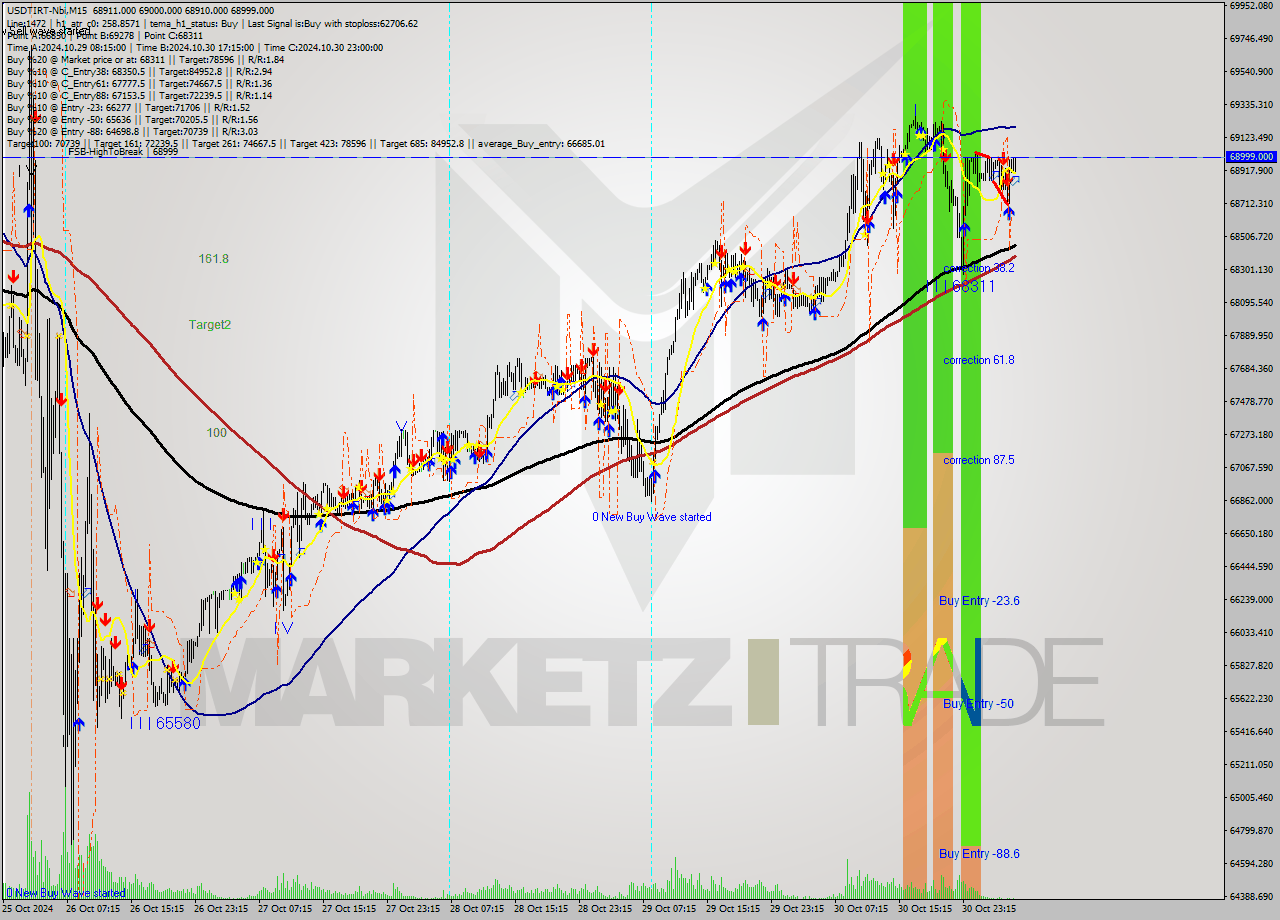Click the 'Buy Entry -88.6' label
The height and width of the screenshot is (920, 1280).
click(979, 854)
